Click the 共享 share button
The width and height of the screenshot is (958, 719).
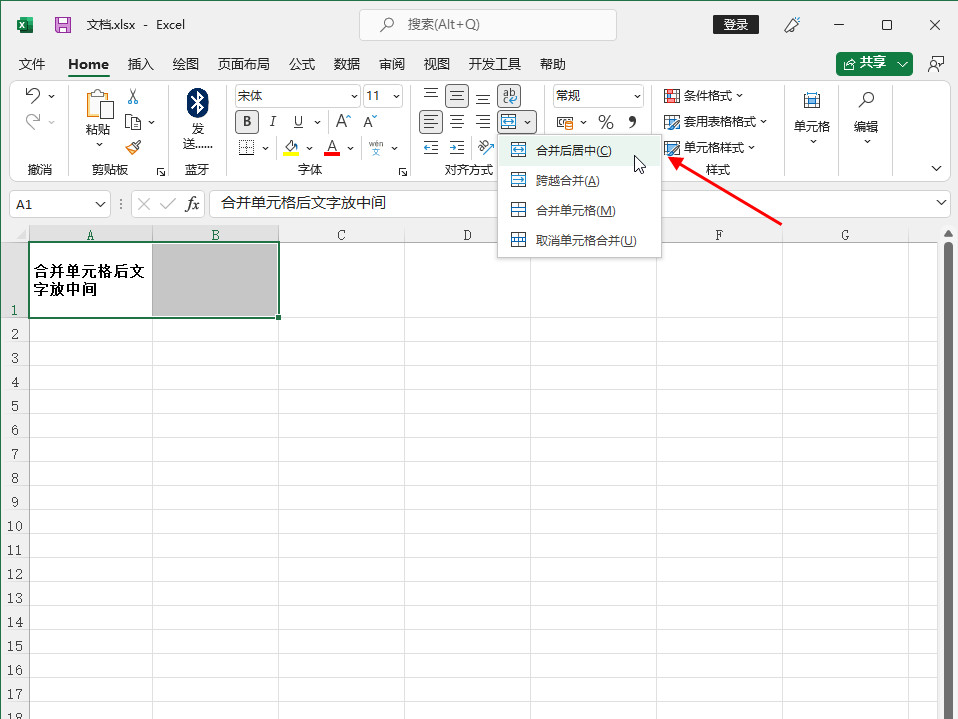click(x=865, y=64)
